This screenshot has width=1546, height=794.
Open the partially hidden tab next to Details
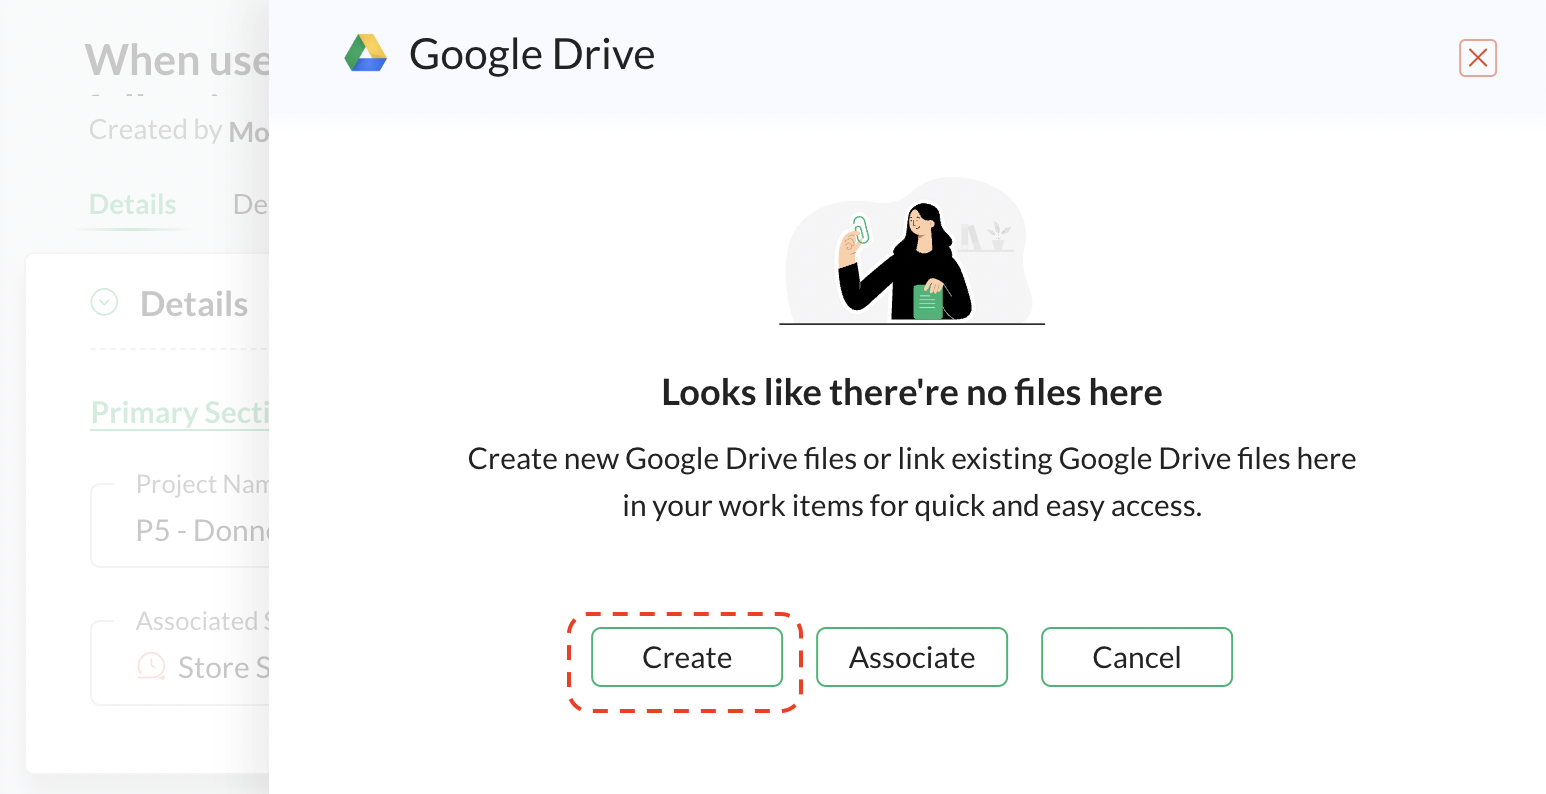click(x=251, y=204)
